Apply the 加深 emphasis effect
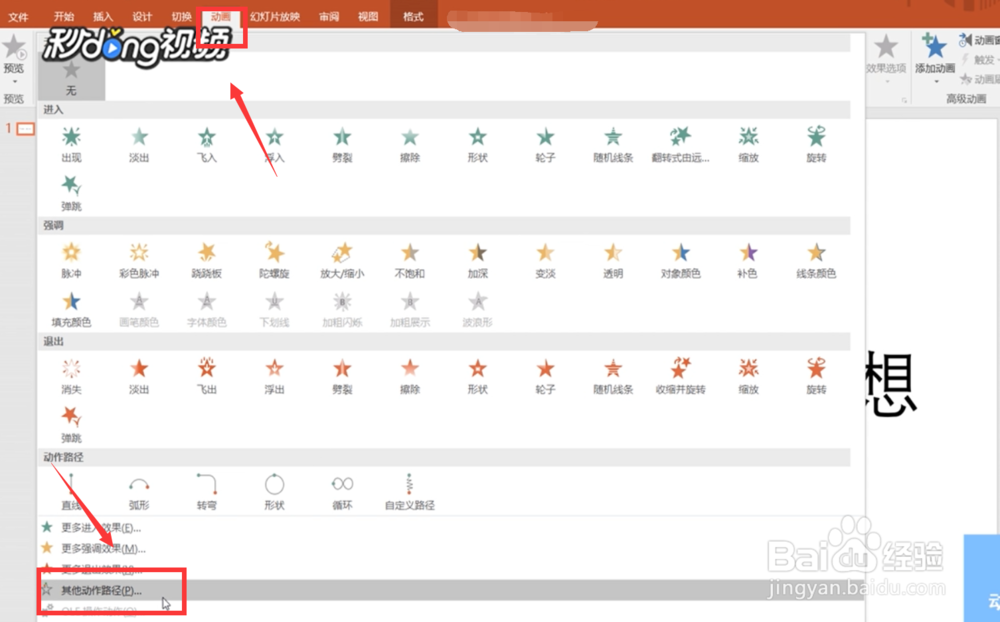The image size is (1000, 622). pos(478,261)
